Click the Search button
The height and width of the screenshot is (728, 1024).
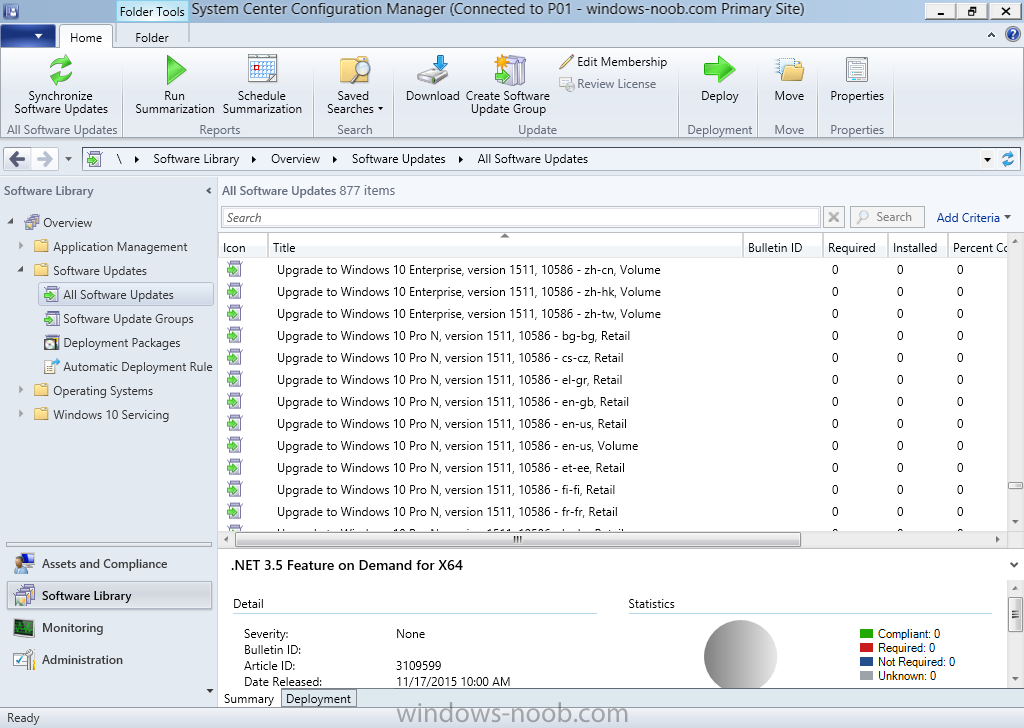pos(886,217)
